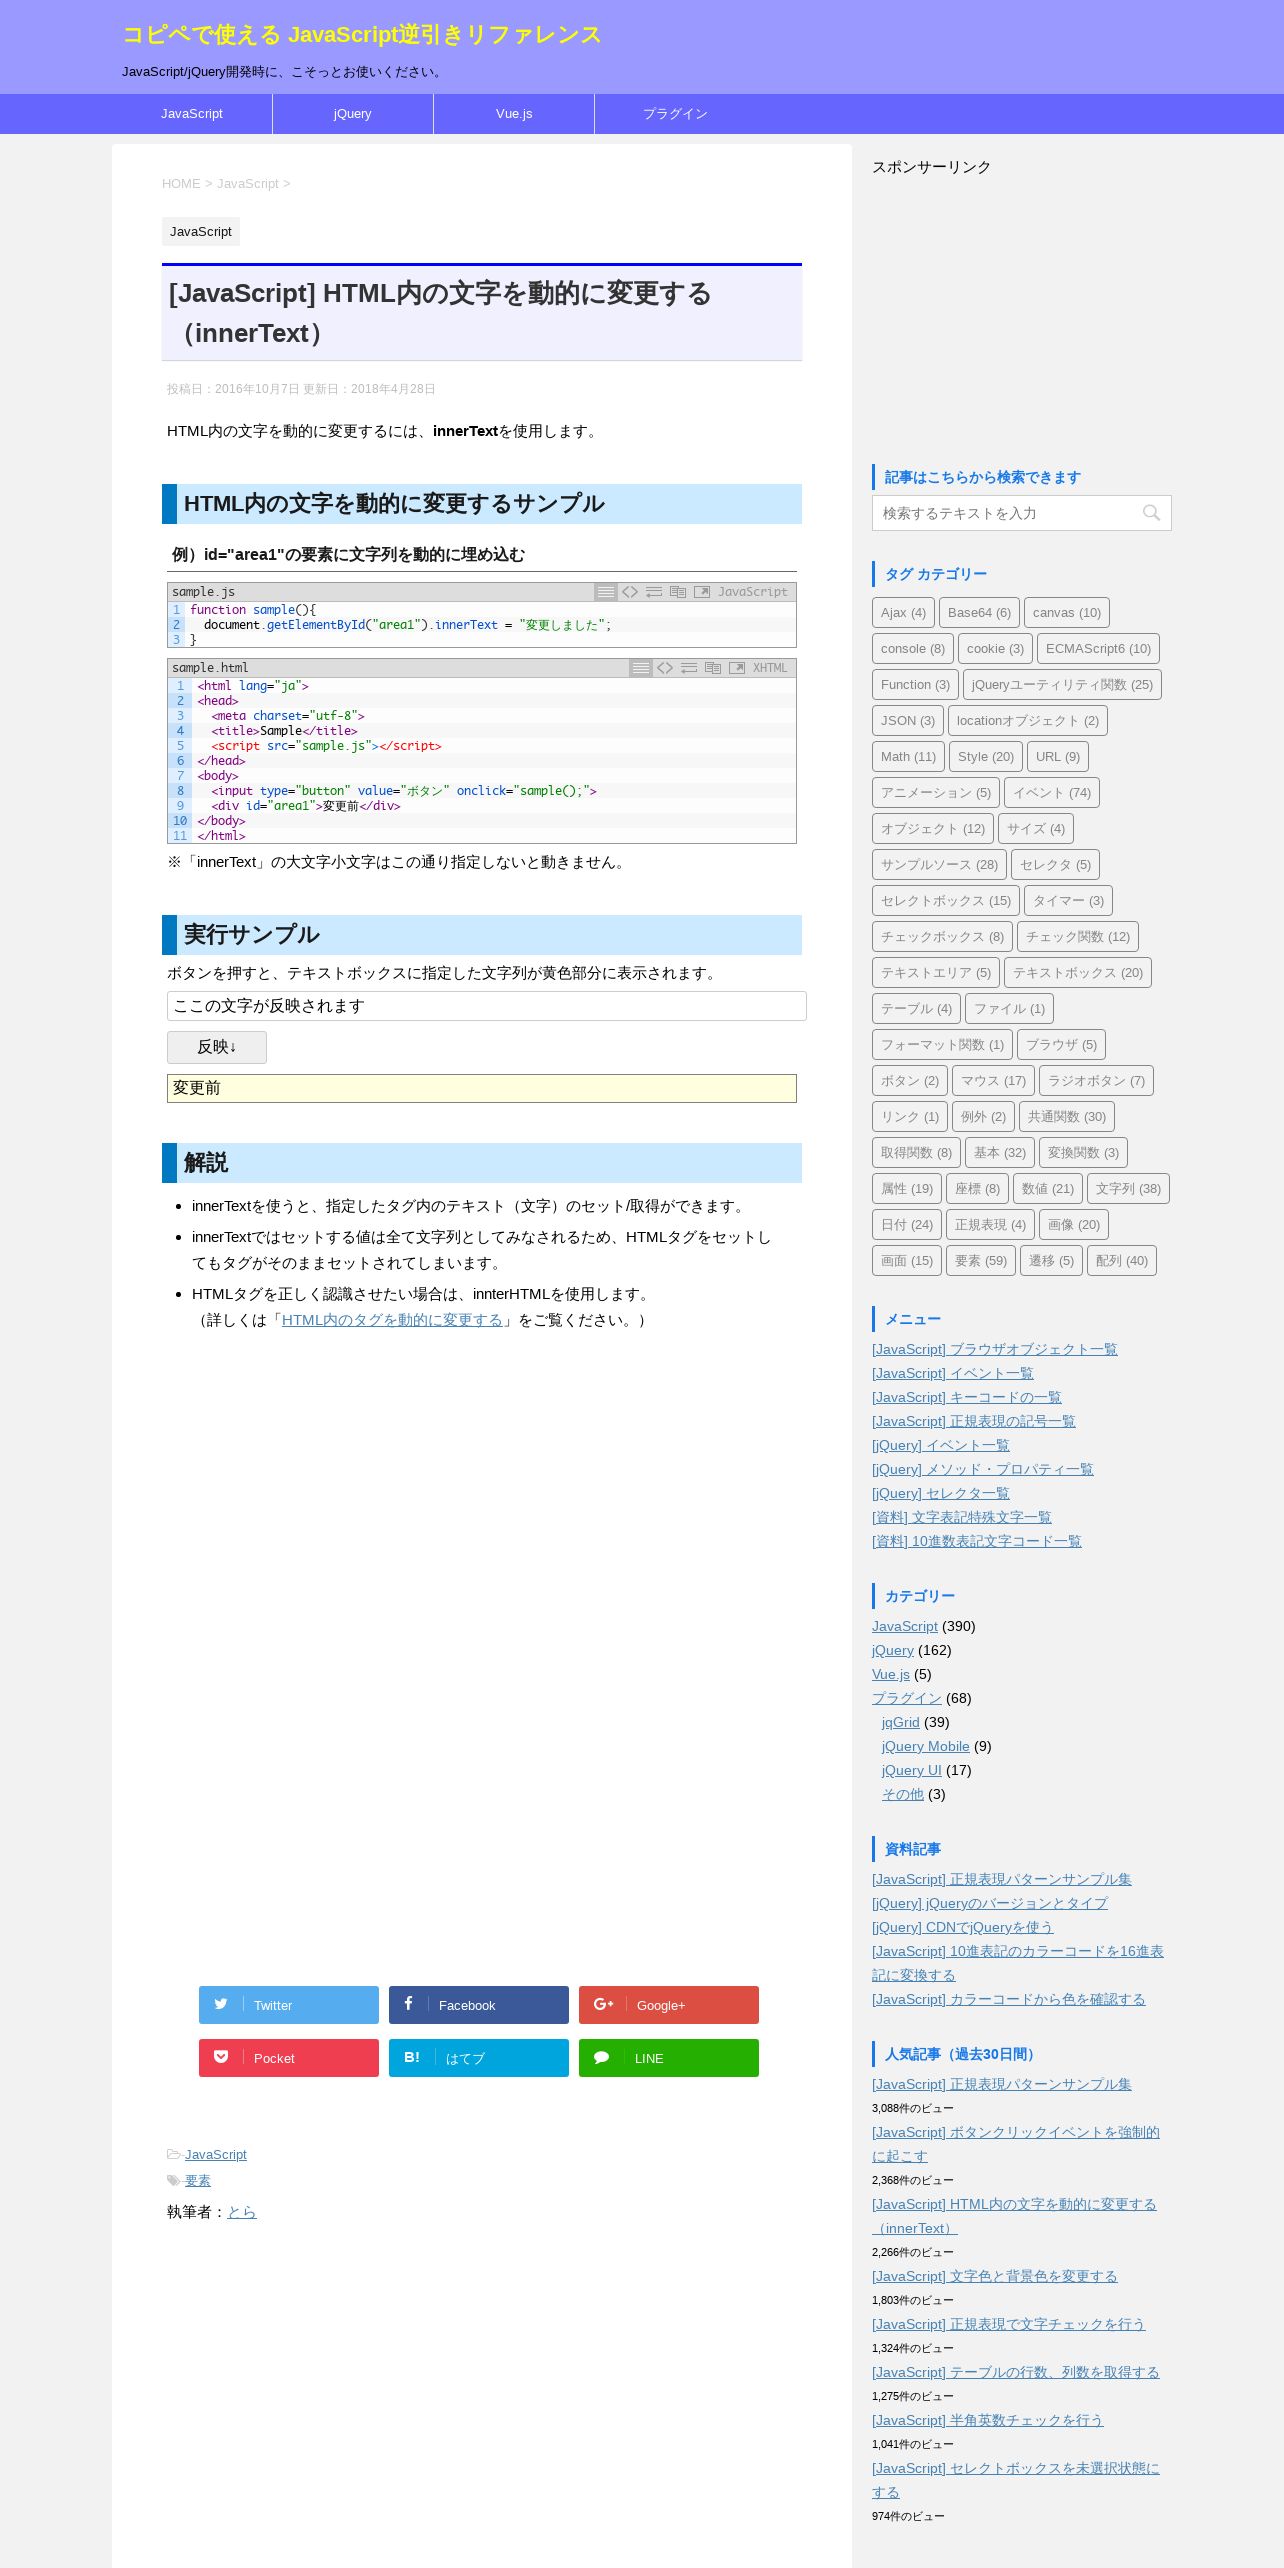Image resolution: width=1284 pixels, height=2568 pixels.
Task: Open the jQuery (162) category link
Action: coord(893,1651)
